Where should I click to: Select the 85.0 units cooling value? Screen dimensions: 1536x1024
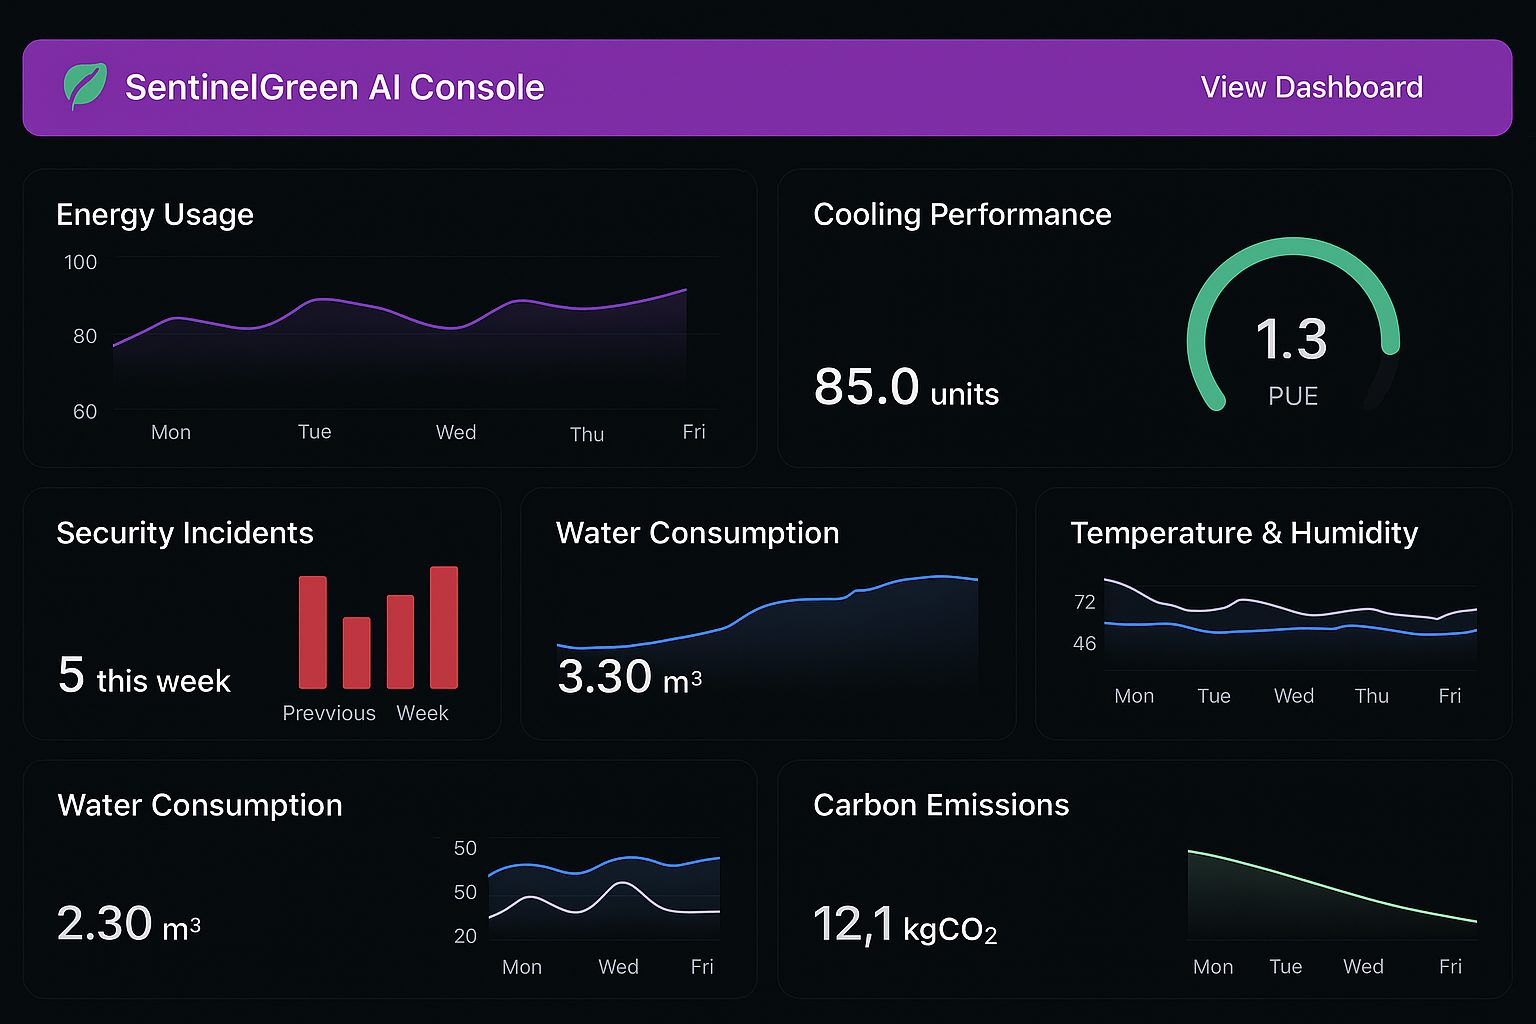[906, 388]
